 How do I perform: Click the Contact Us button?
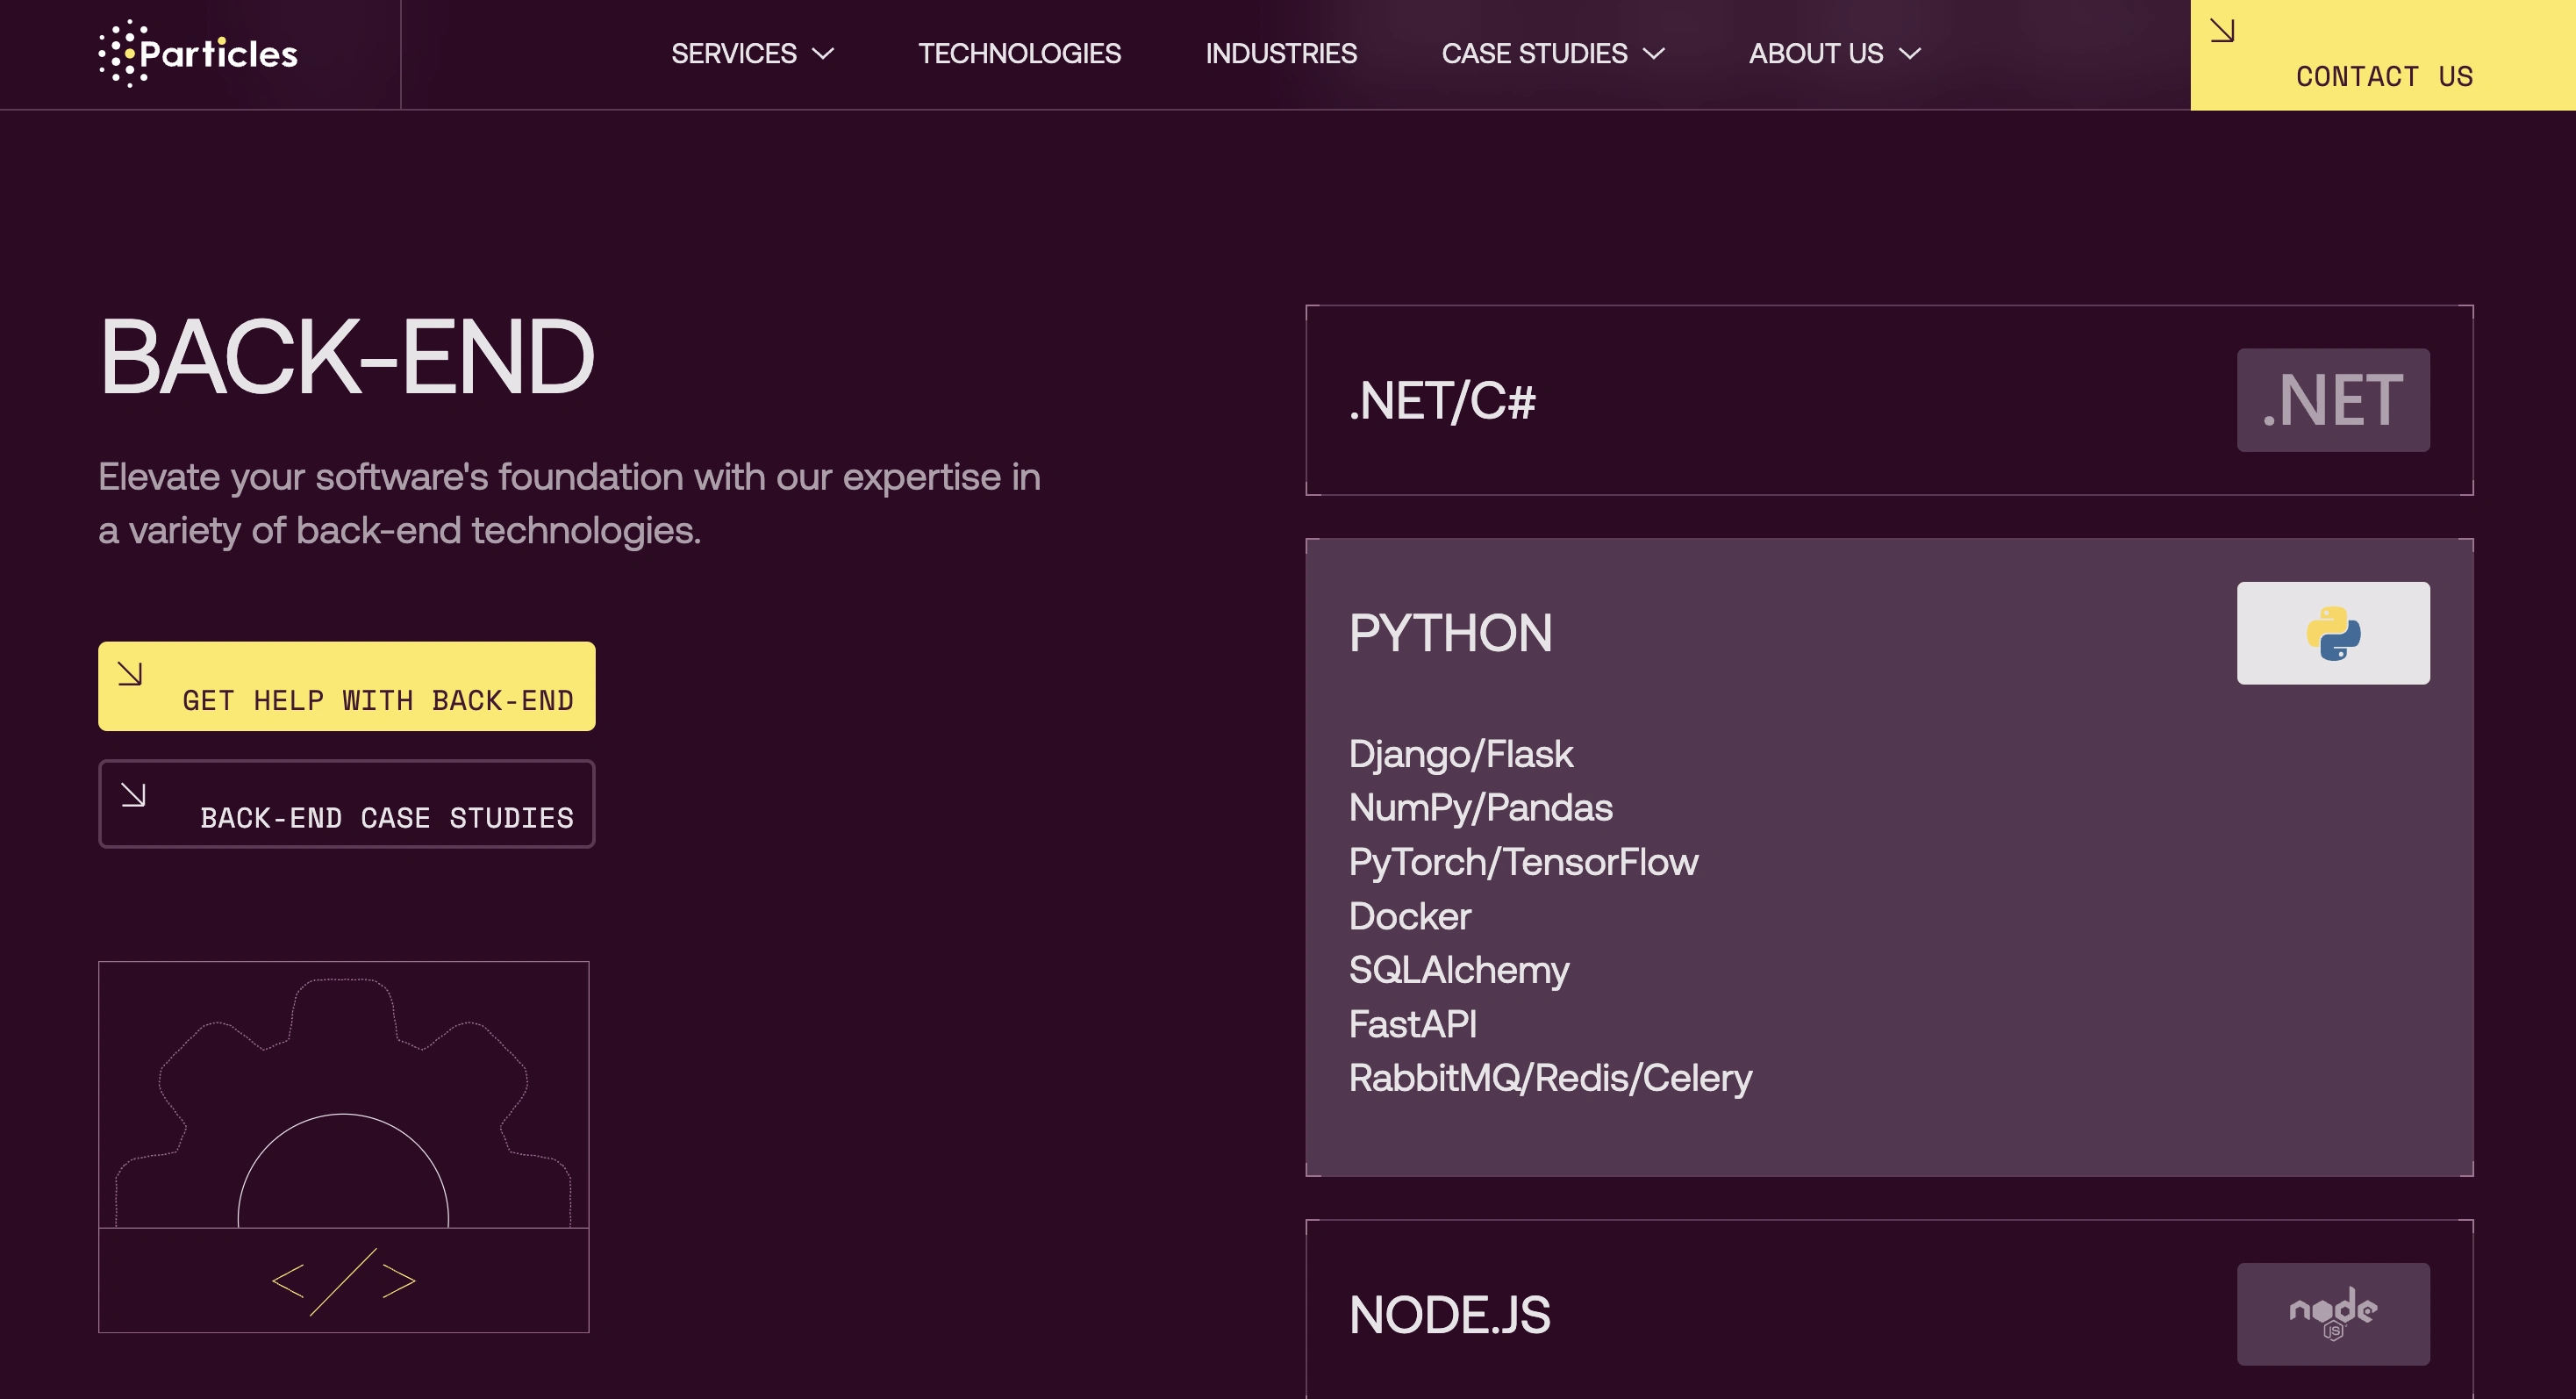tap(2383, 76)
